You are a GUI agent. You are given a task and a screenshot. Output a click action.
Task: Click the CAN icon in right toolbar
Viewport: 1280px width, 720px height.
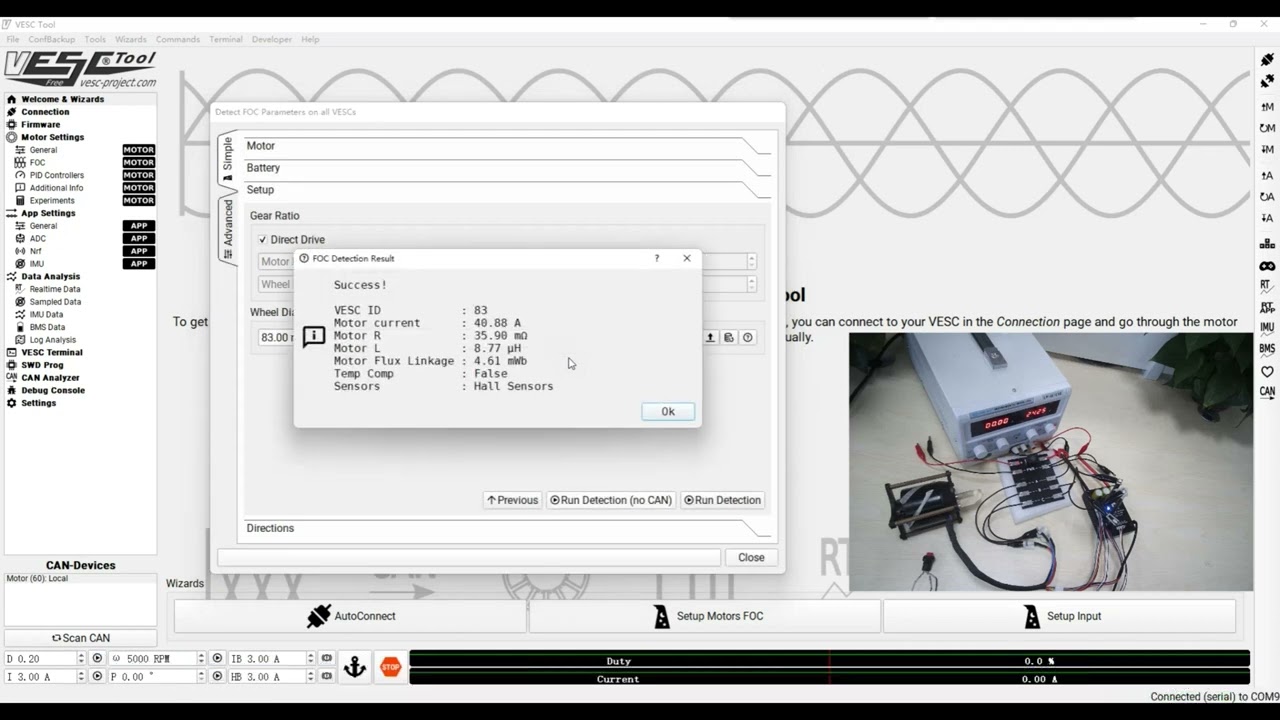(x=1267, y=392)
